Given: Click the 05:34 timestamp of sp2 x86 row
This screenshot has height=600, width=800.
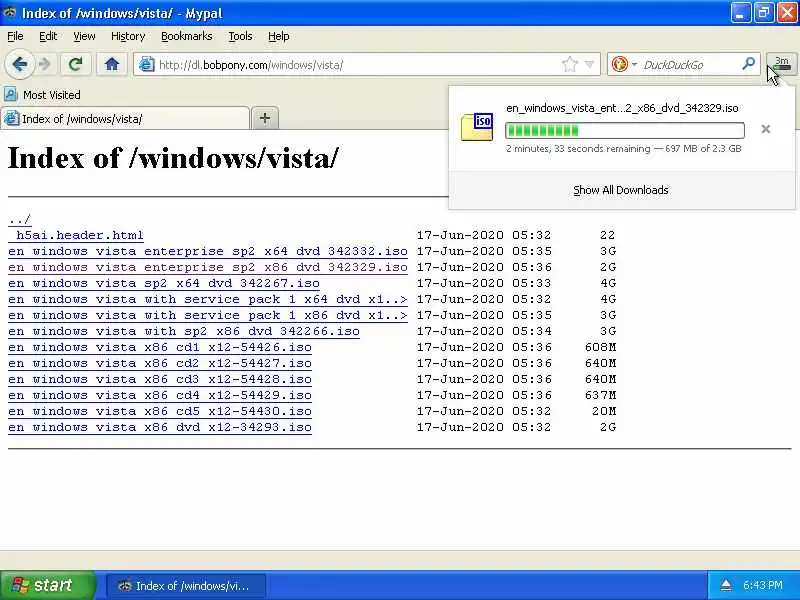Looking at the screenshot, I should [532, 332].
